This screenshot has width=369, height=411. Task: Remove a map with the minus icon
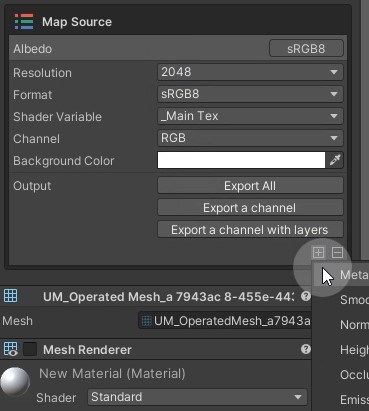(337, 252)
